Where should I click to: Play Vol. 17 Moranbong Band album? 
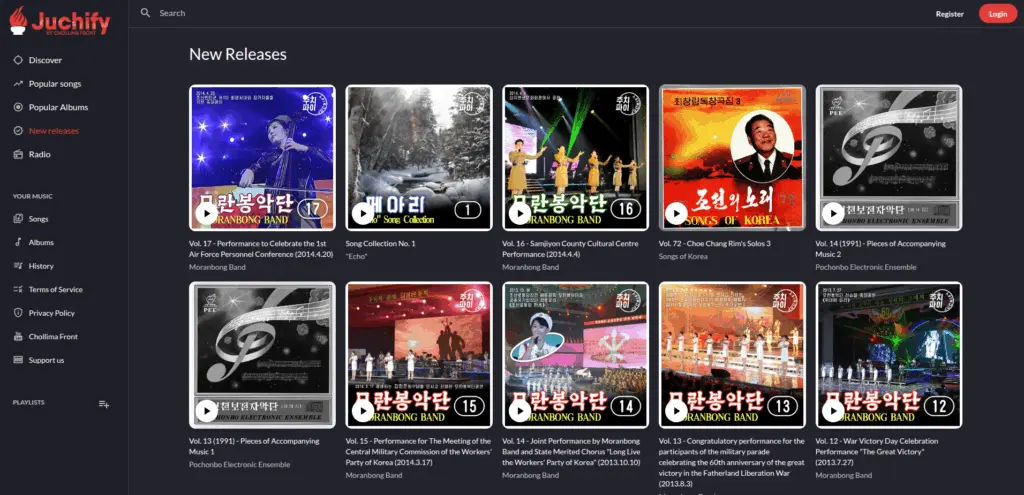(x=205, y=212)
